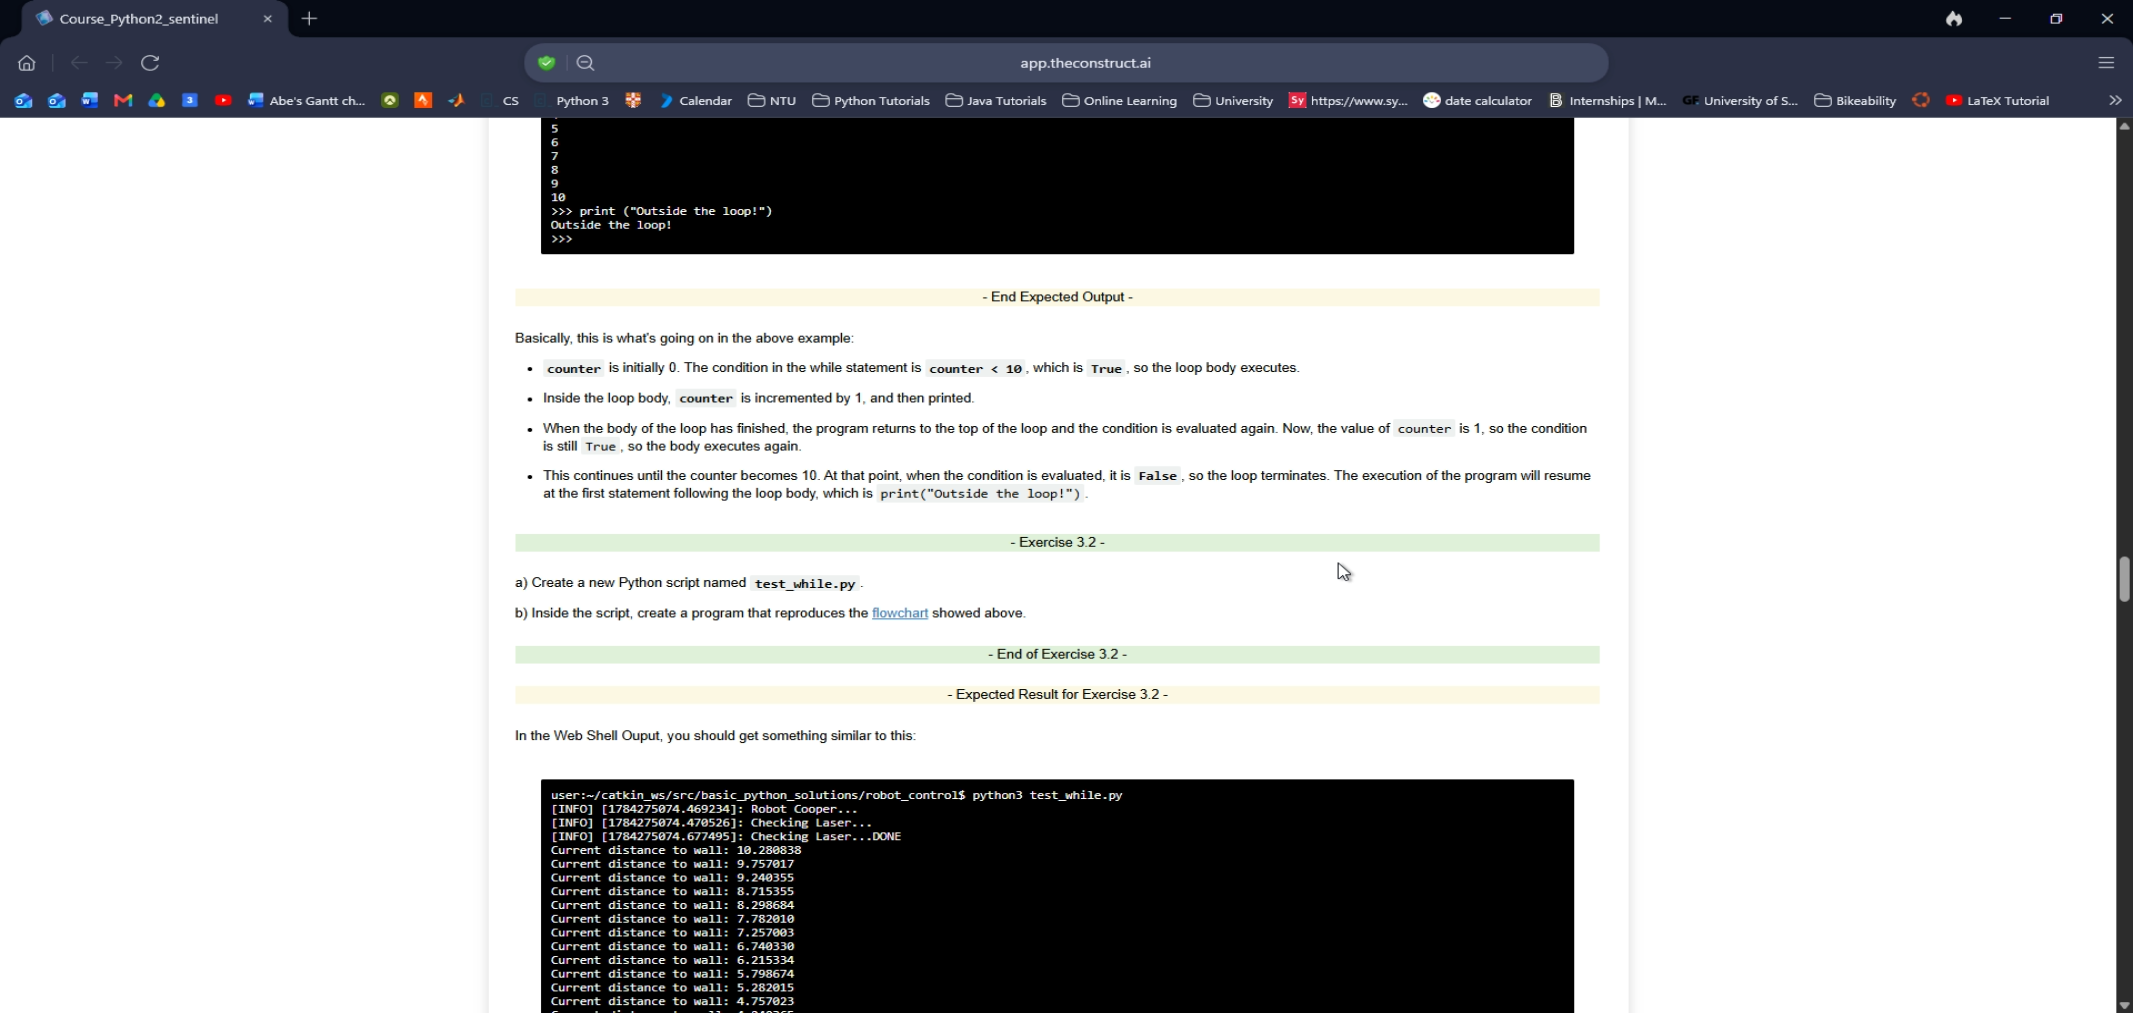Open the browser hamburger menu
This screenshot has width=2133, height=1013.
[x=2106, y=63]
